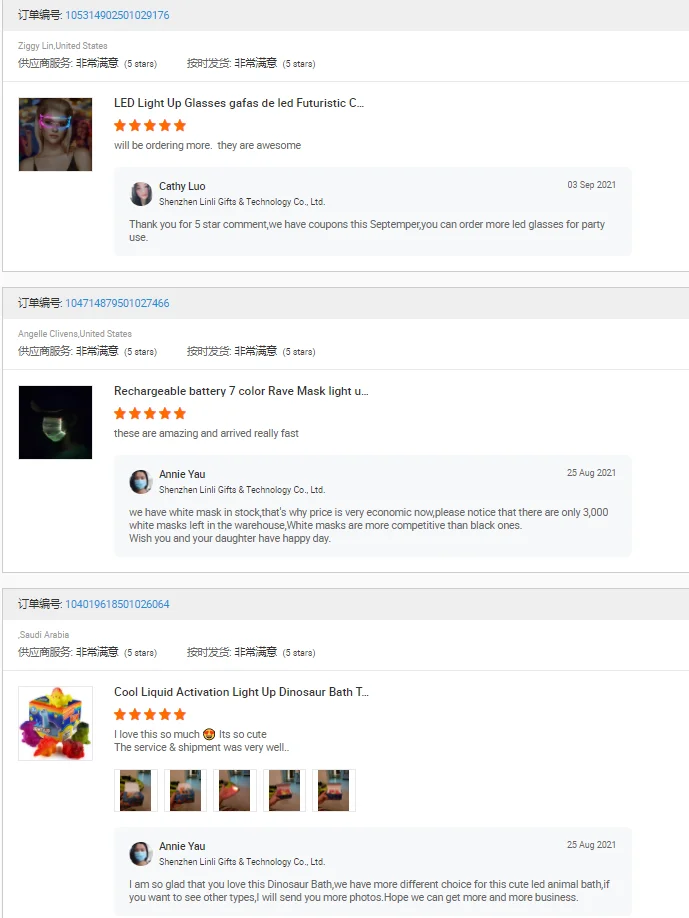View the second review photo of dinosaur toy
Screen dimensions: 689x918
point(185,790)
